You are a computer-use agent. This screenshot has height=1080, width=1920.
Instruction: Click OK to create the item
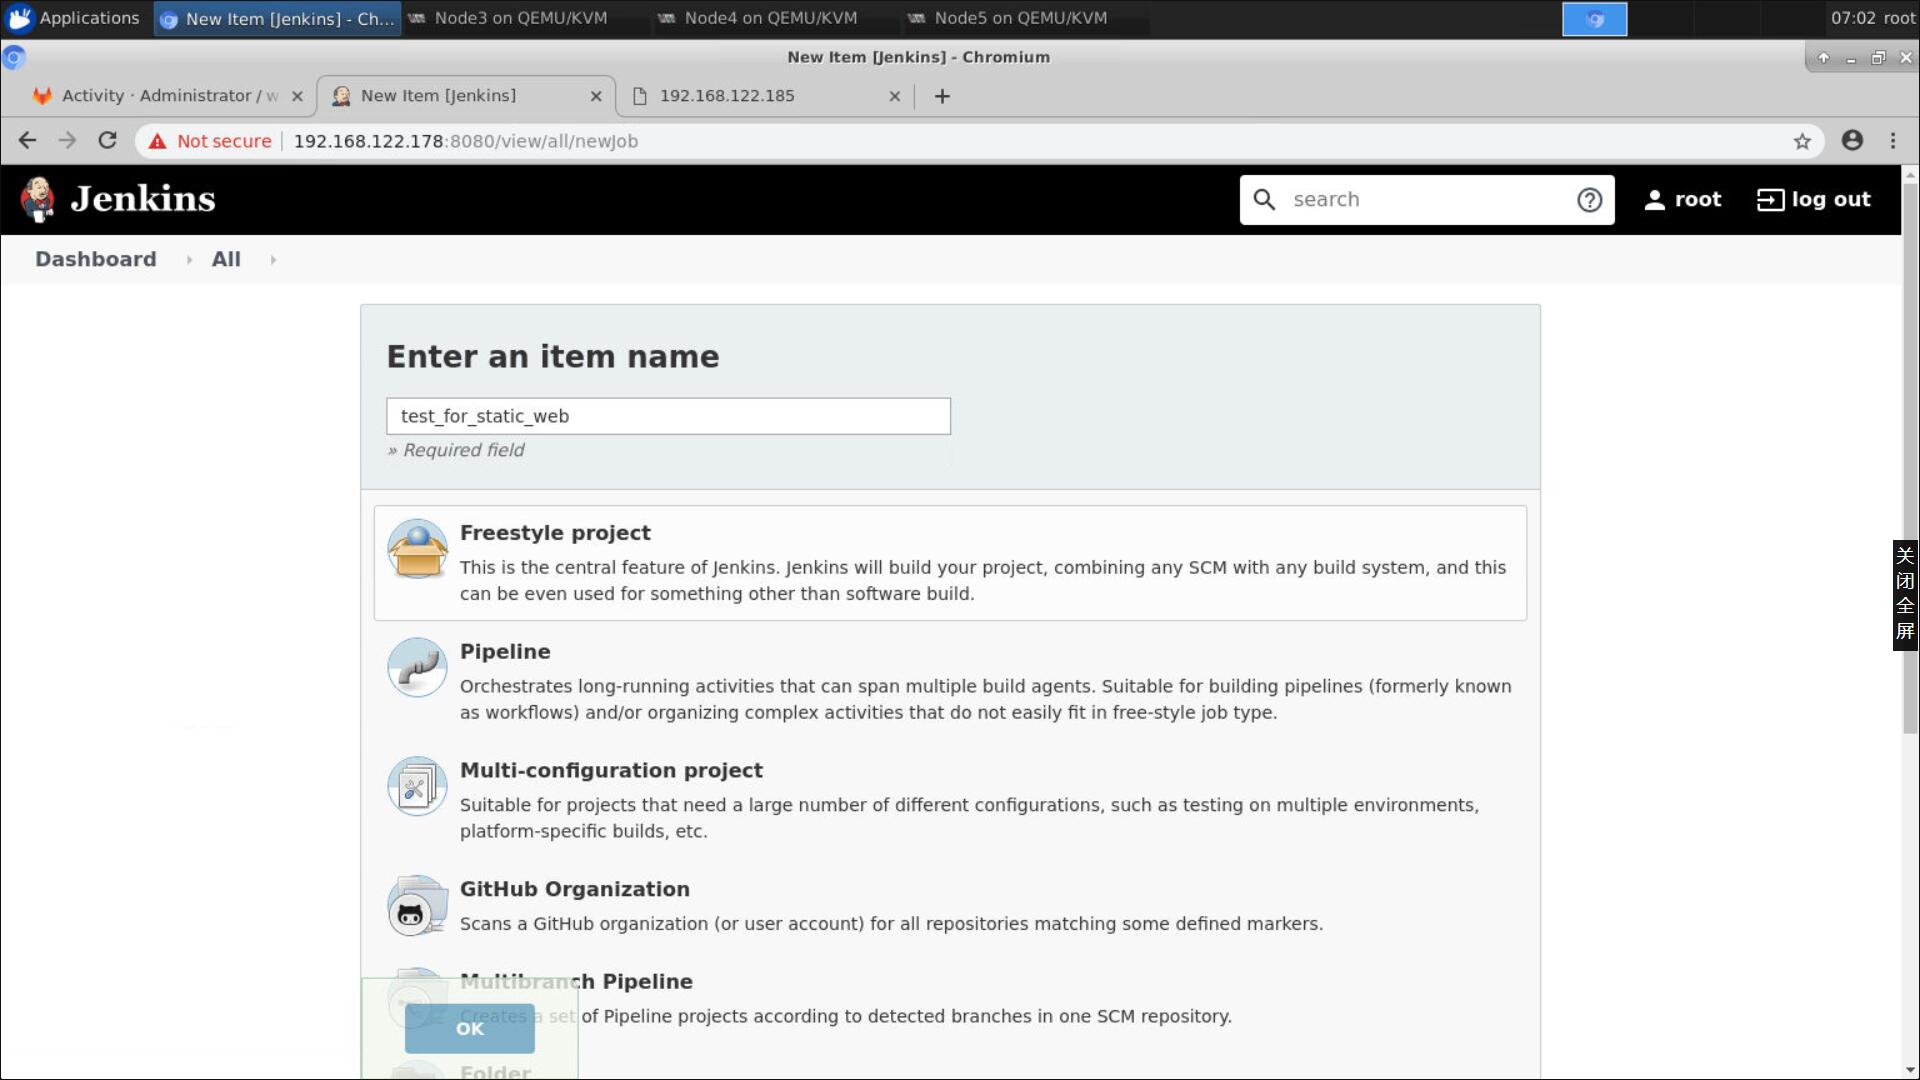469,1028
